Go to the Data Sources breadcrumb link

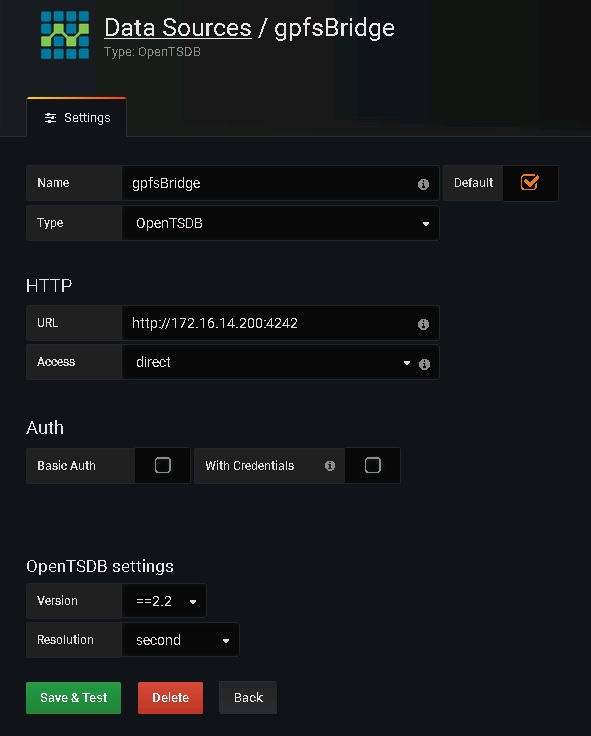tap(178, 28)
